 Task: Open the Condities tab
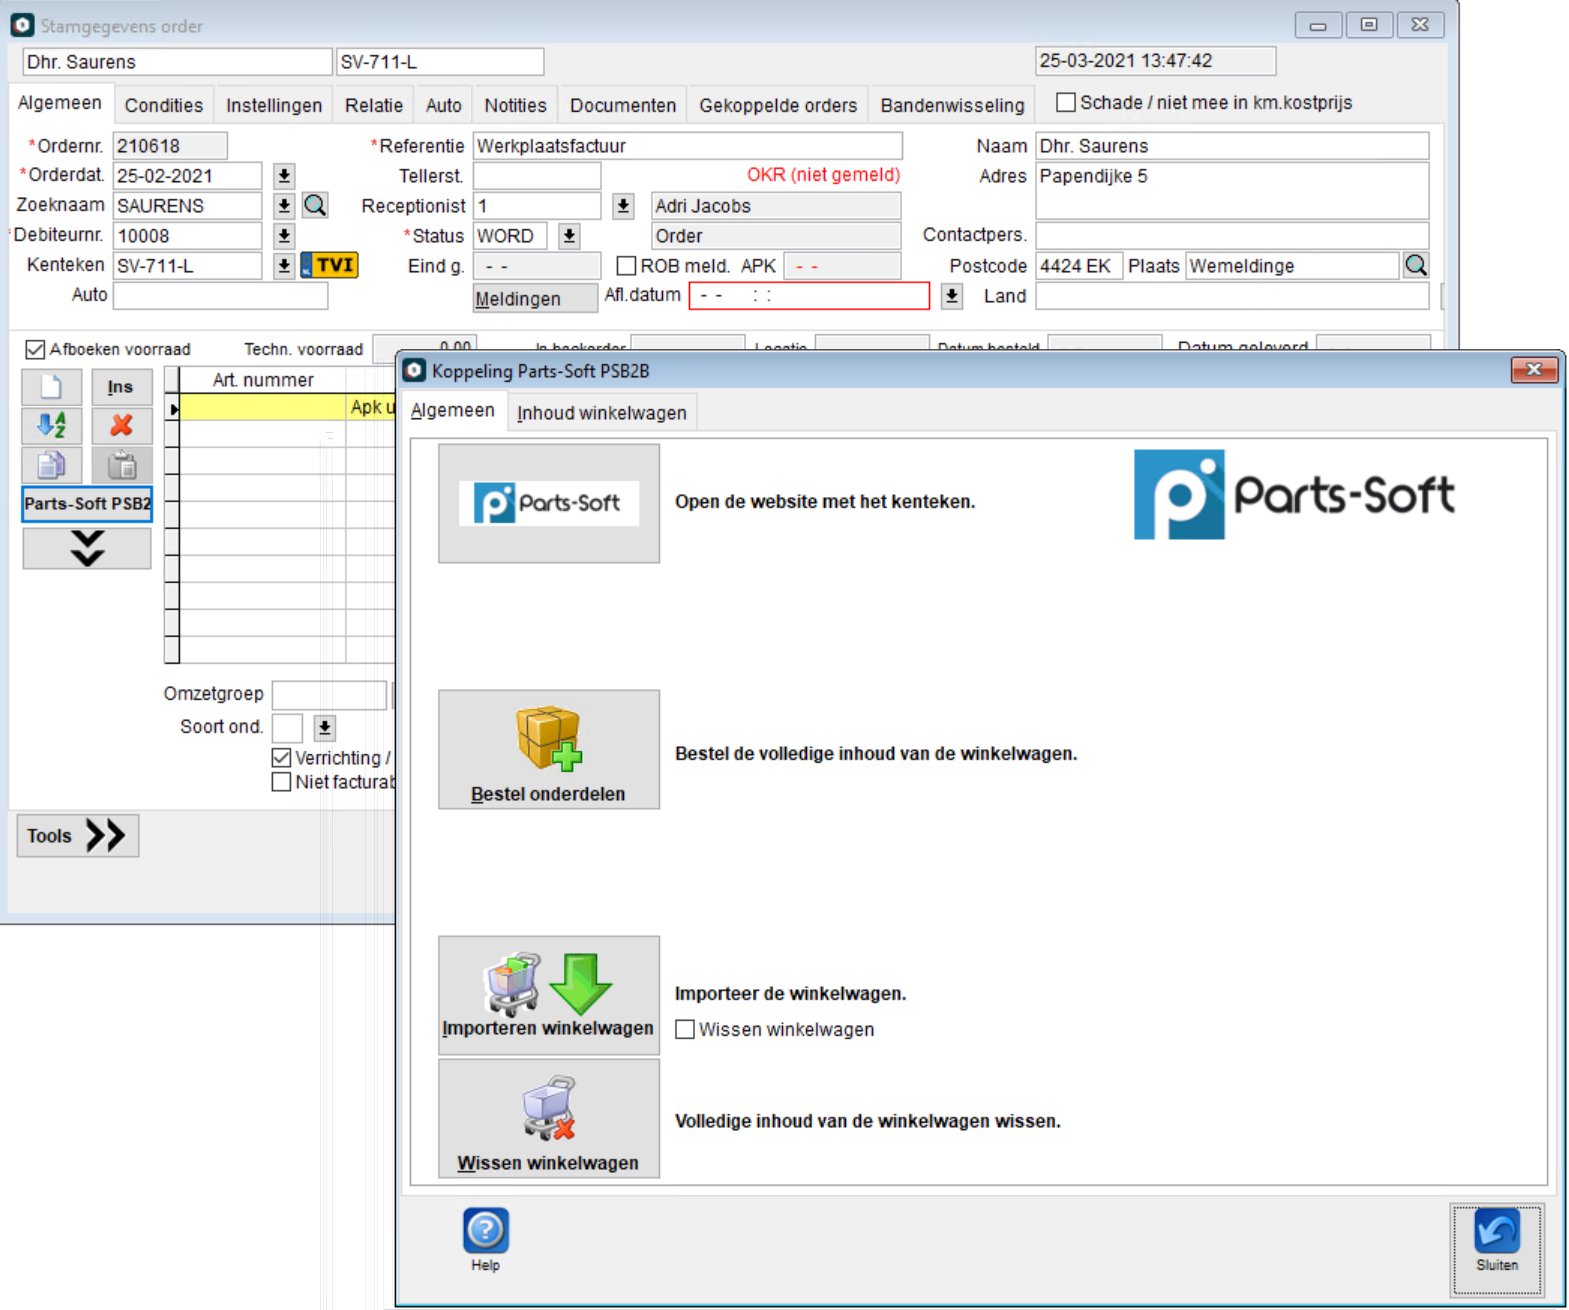pyautogui.click(x=164, y=105)
